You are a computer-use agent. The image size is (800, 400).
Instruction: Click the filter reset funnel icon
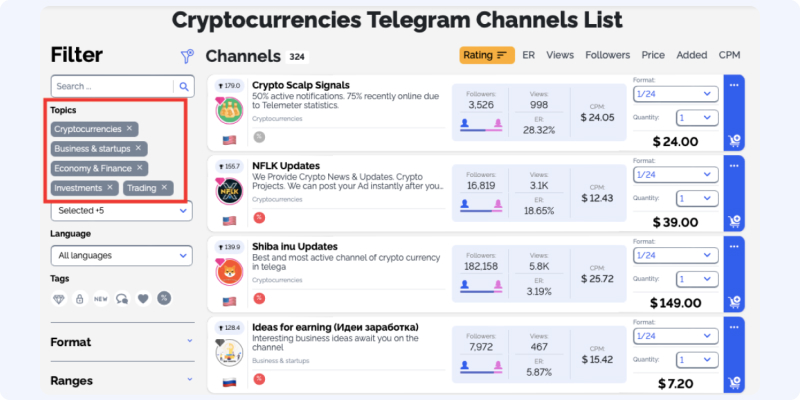tap(187, 56)
